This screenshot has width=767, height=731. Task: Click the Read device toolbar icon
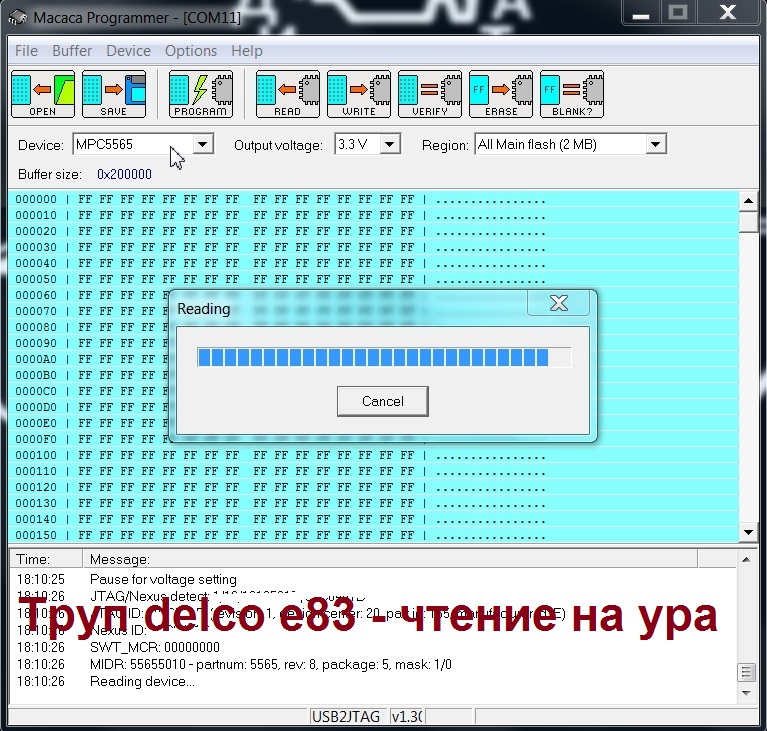(288, 94)
